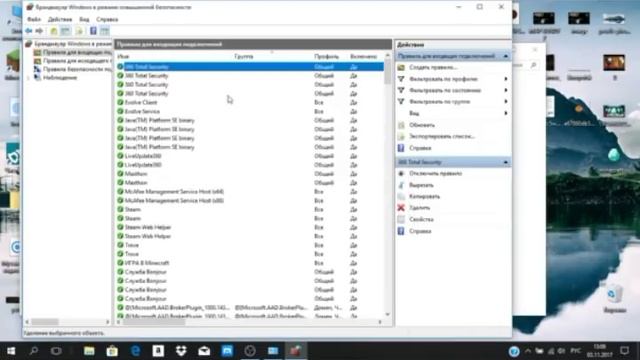Viewport: 640px width, 360px height.
Task: Open Task View on the taskbar
Action: pyautogui.click(x=56, y=351)
